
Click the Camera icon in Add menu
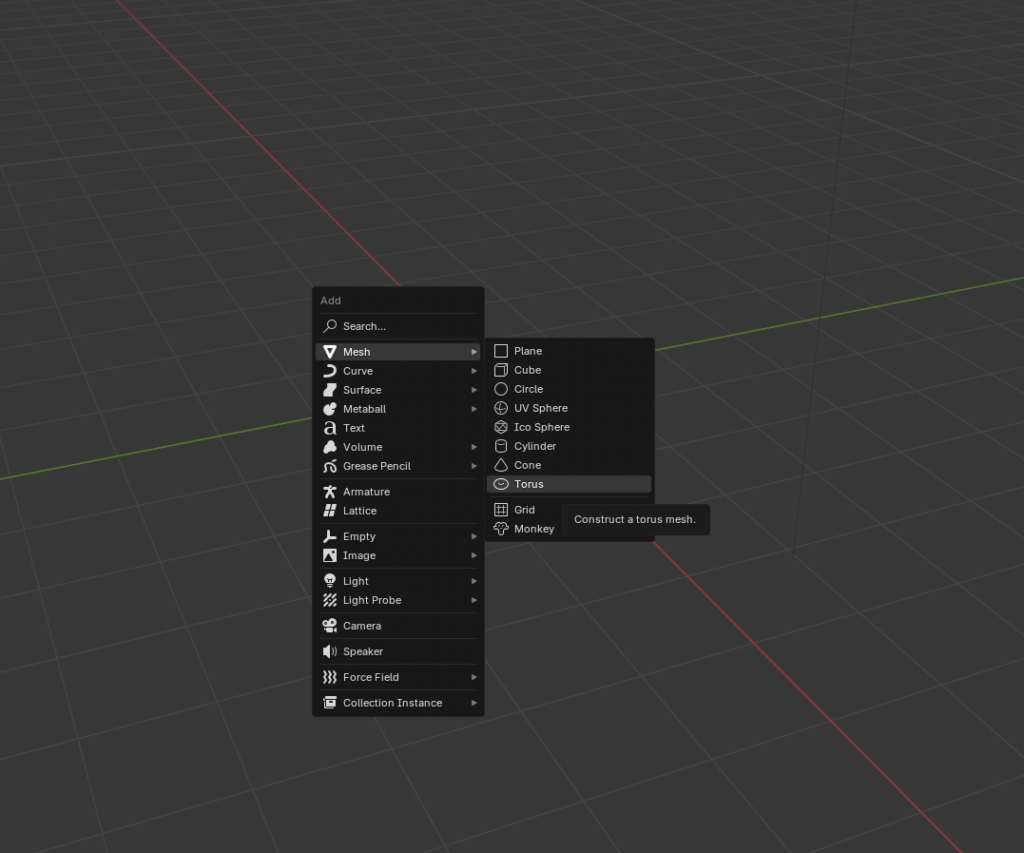[330, 626]
